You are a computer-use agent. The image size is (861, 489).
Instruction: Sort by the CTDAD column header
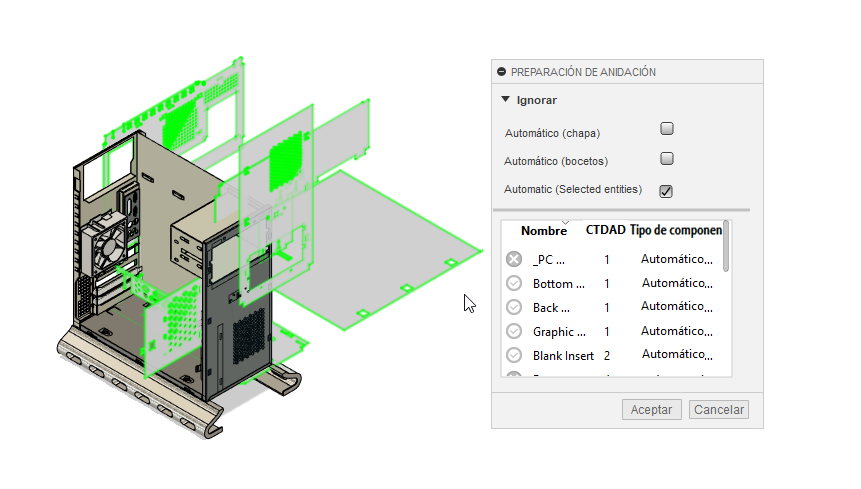click(605, 230)
